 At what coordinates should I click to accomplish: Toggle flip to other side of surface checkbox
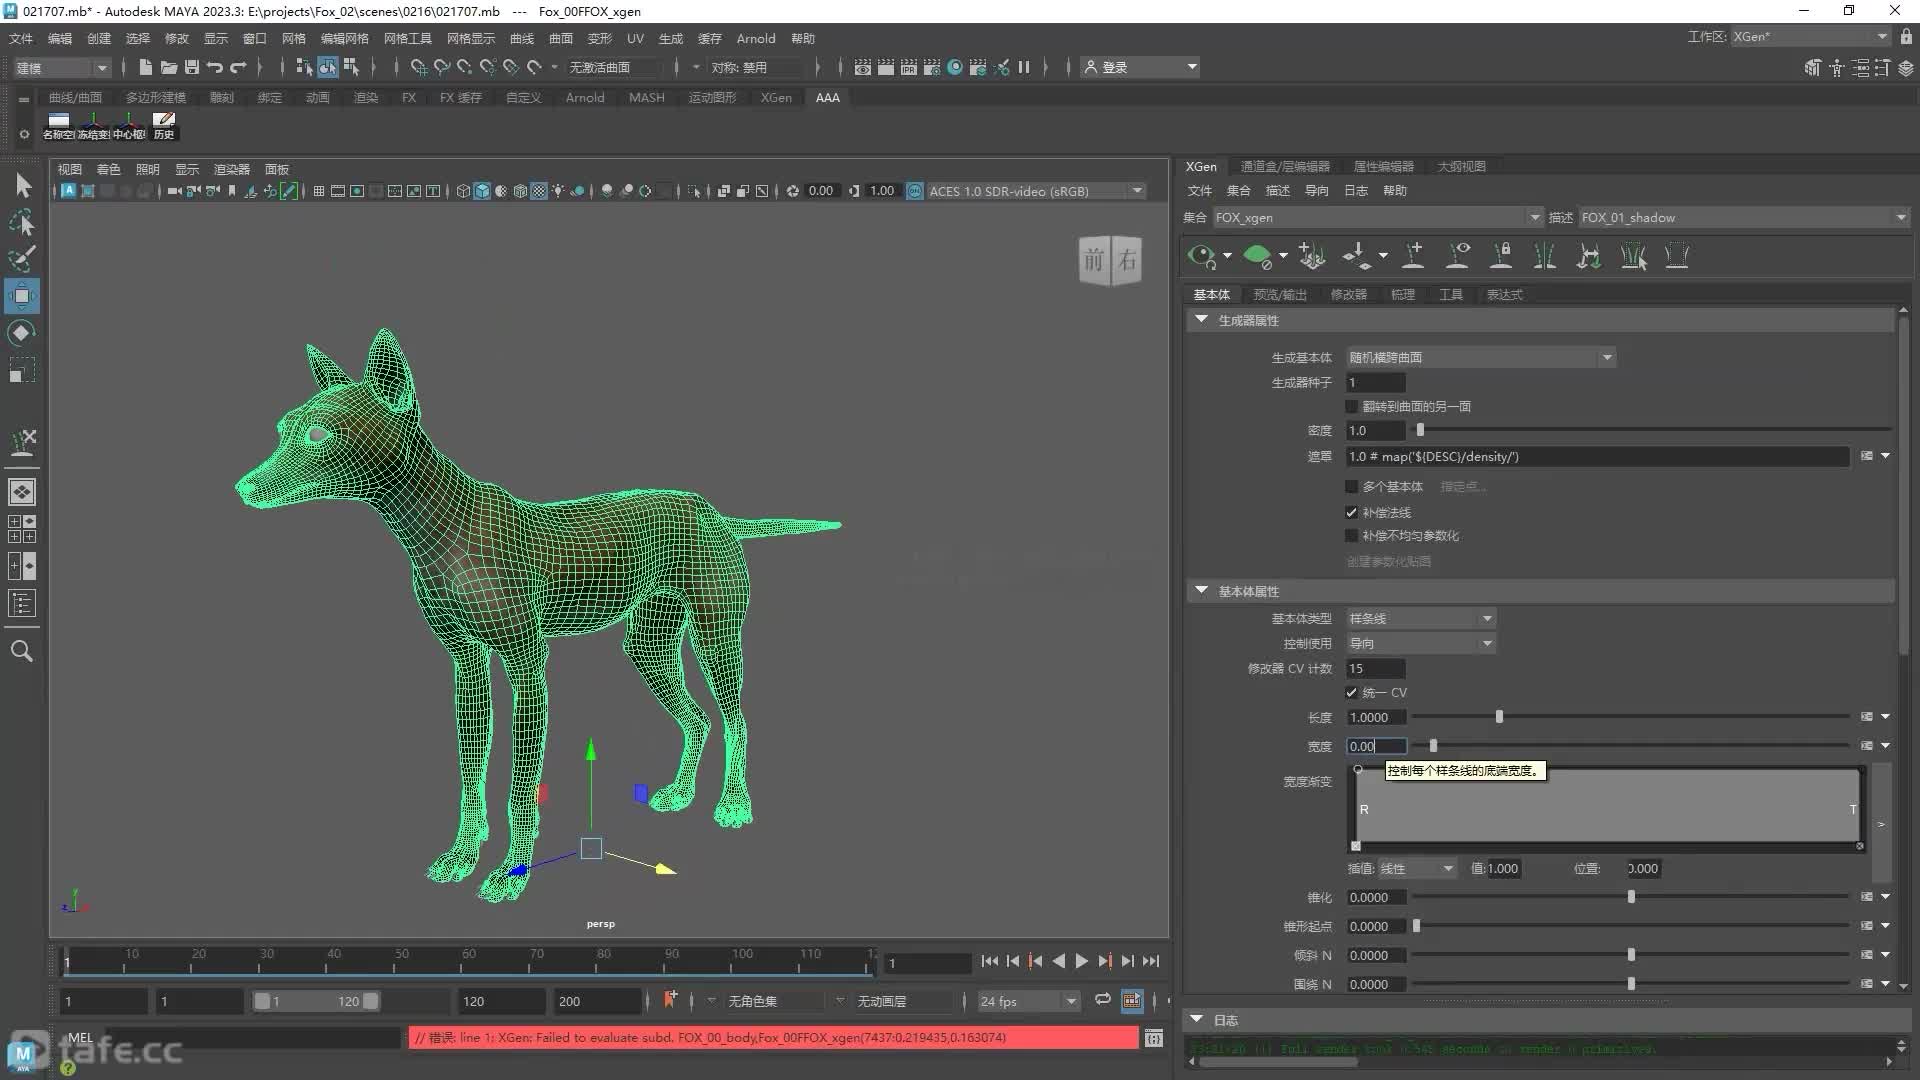click(x=1352, y=406)
